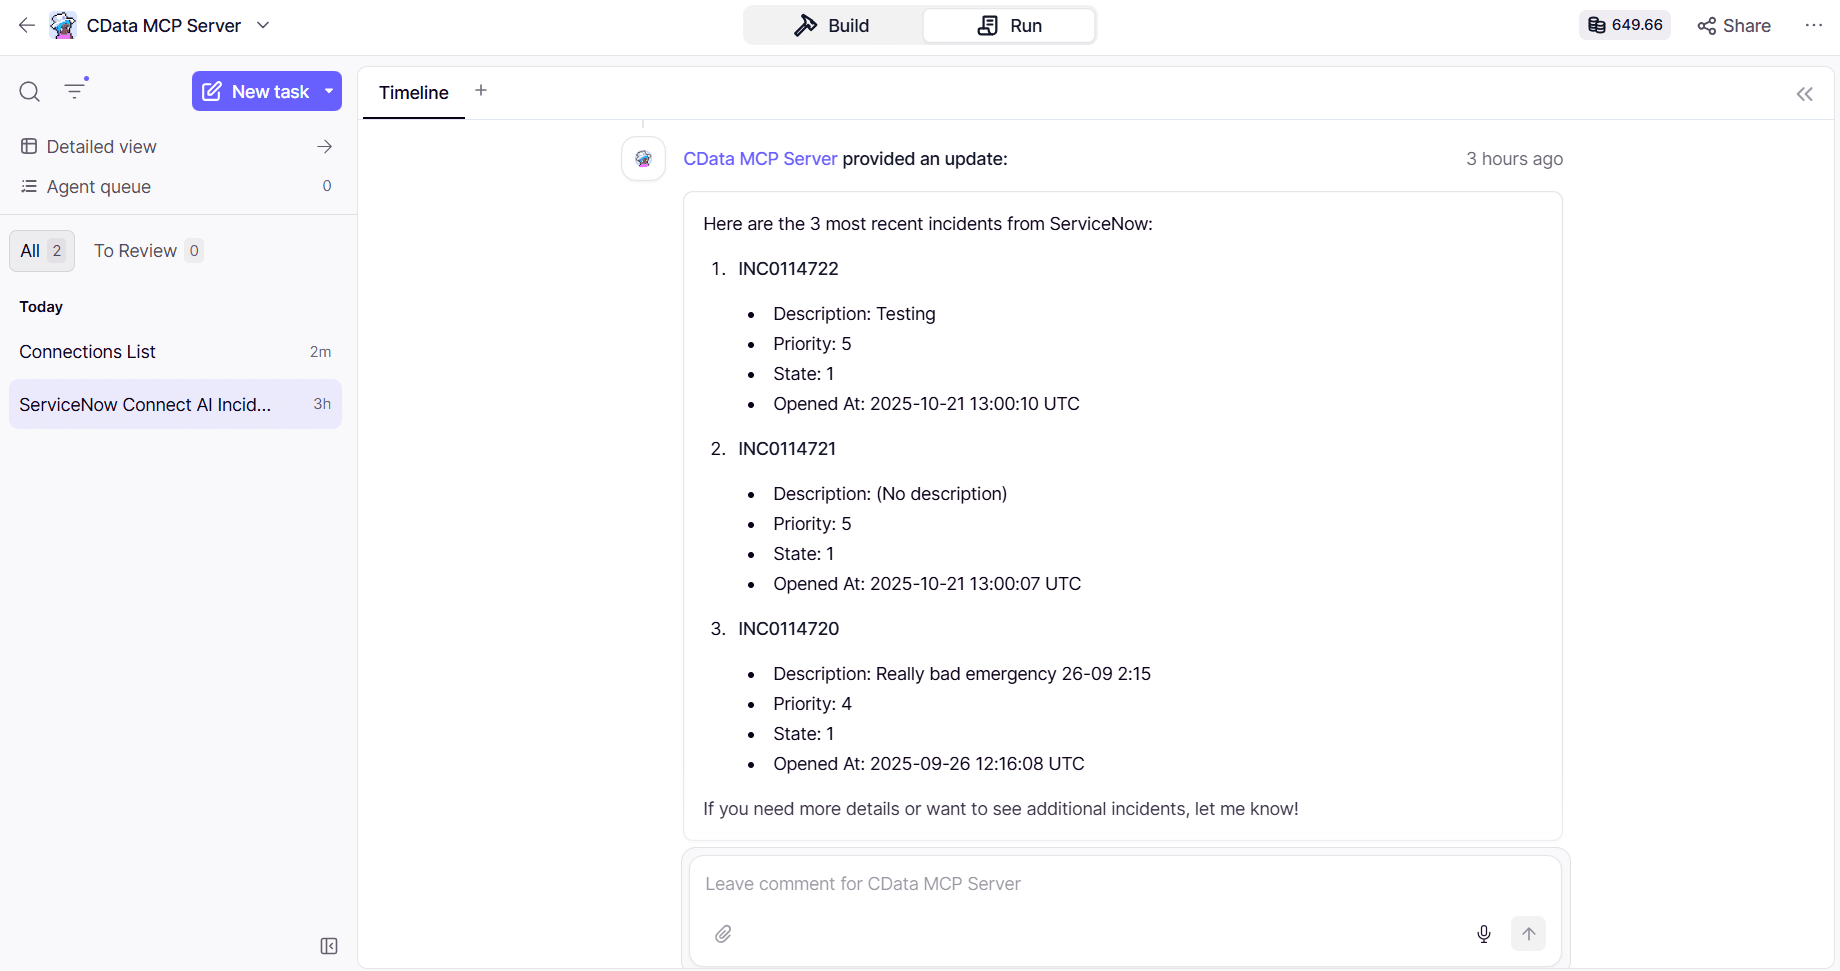The height and width of the screenshot is (971, 1840).
Task: Select the To Review tab
Action: [147, 251]
